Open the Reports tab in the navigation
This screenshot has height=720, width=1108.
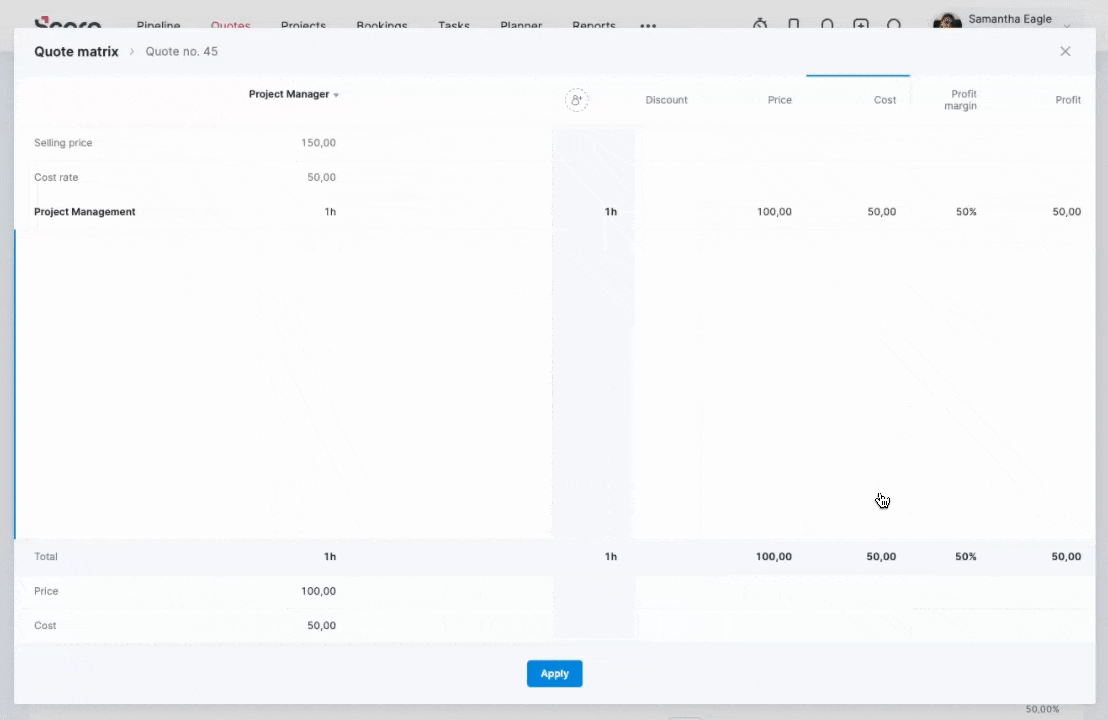pos(594,25)
